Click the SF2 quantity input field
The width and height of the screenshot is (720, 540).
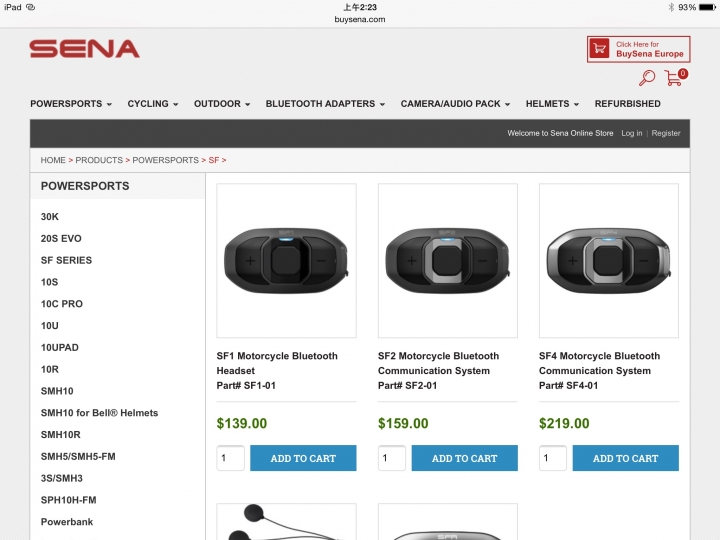(x=392, y=458)
